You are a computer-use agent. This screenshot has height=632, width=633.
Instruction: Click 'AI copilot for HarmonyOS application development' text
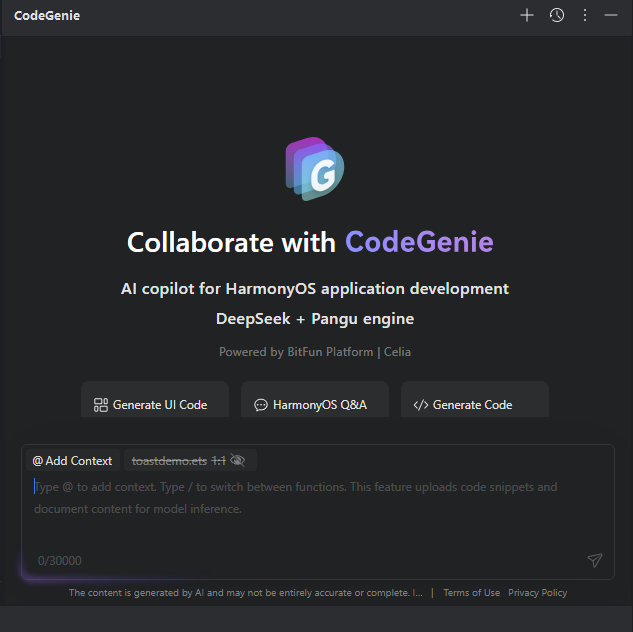315,289
